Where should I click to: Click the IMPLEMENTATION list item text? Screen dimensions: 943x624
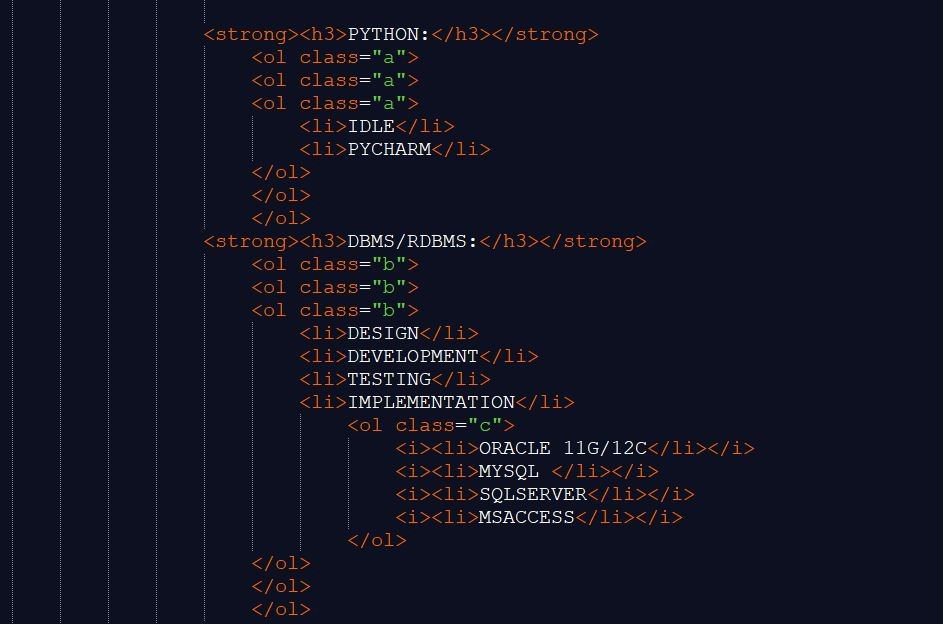click(x=431, y=403)
